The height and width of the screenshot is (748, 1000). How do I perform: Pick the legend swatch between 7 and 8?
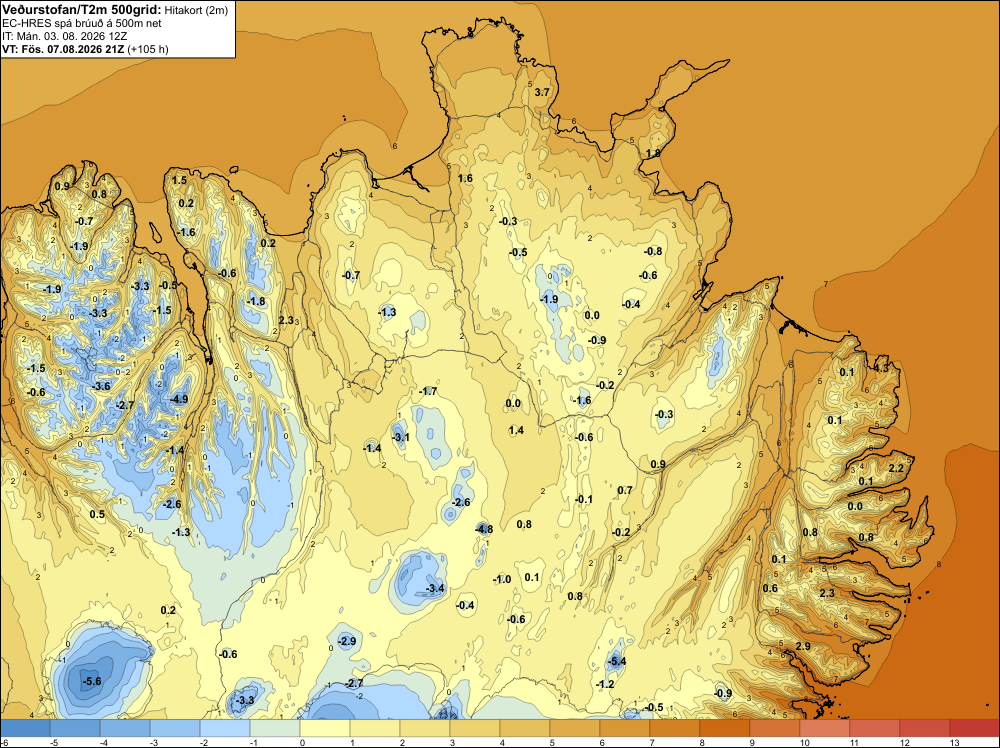tap(674, 728)
